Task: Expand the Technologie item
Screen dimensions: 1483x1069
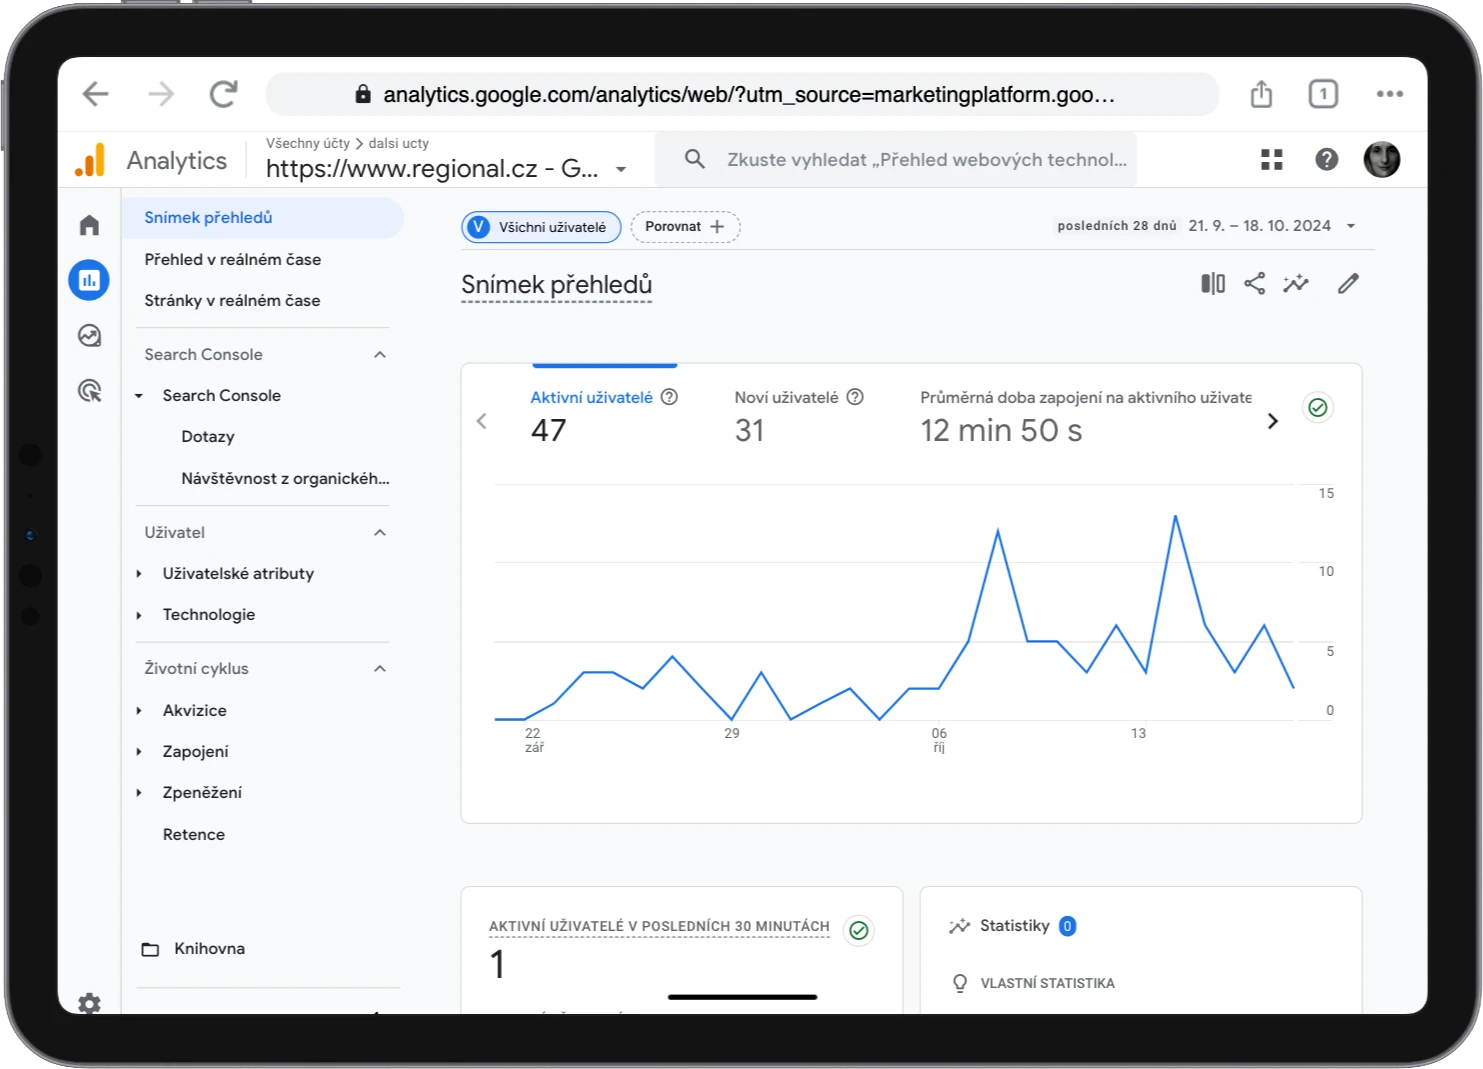Action: (139, 615)
